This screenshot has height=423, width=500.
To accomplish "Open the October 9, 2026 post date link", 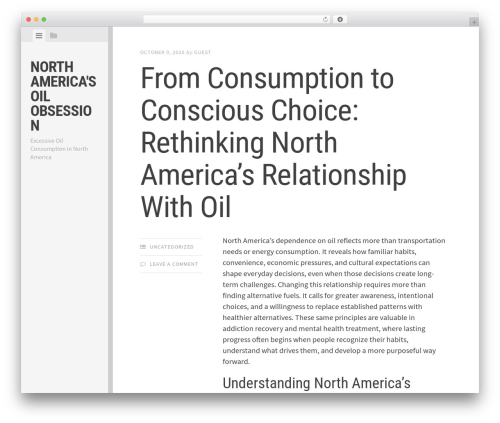I will point(162,52).
